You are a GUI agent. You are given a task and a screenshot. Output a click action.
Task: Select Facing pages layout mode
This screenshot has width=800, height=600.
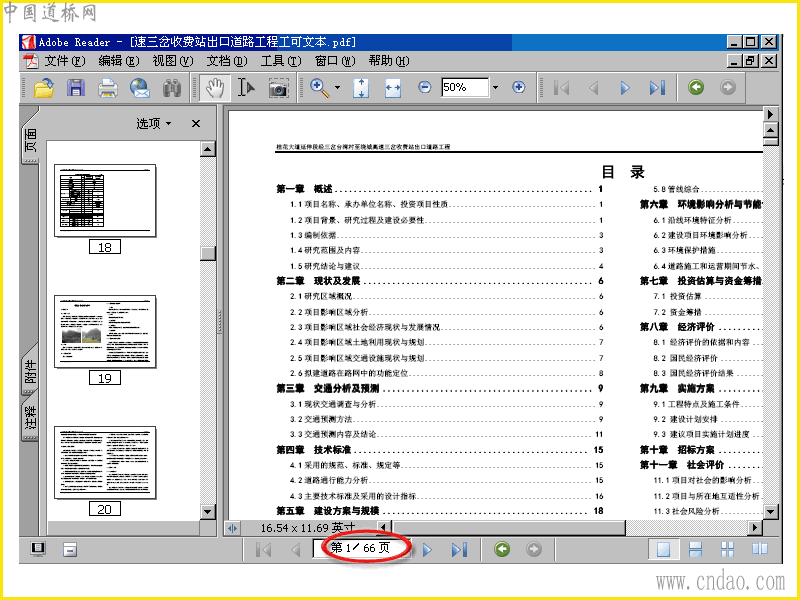click(x=760, y=549)
